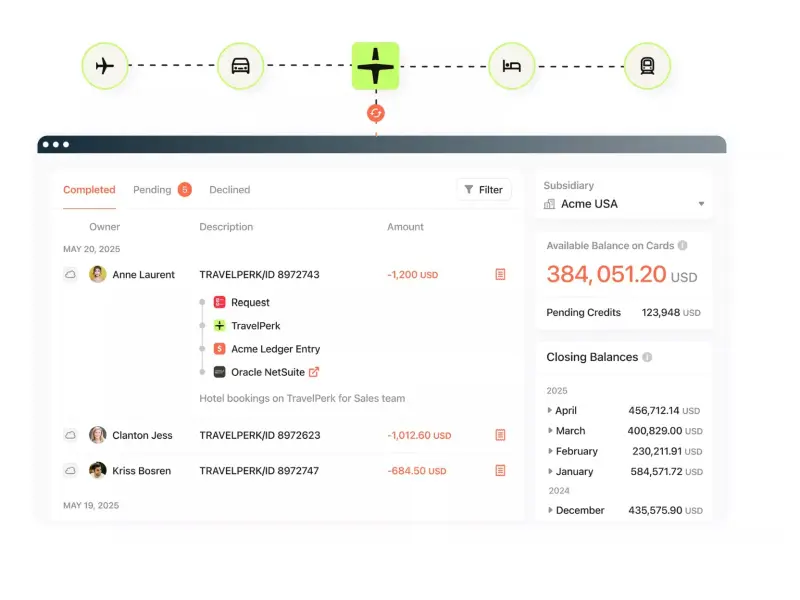Switch to the Declined tab
This screenshot has width=800, height=600.
[x=229, y=189]
